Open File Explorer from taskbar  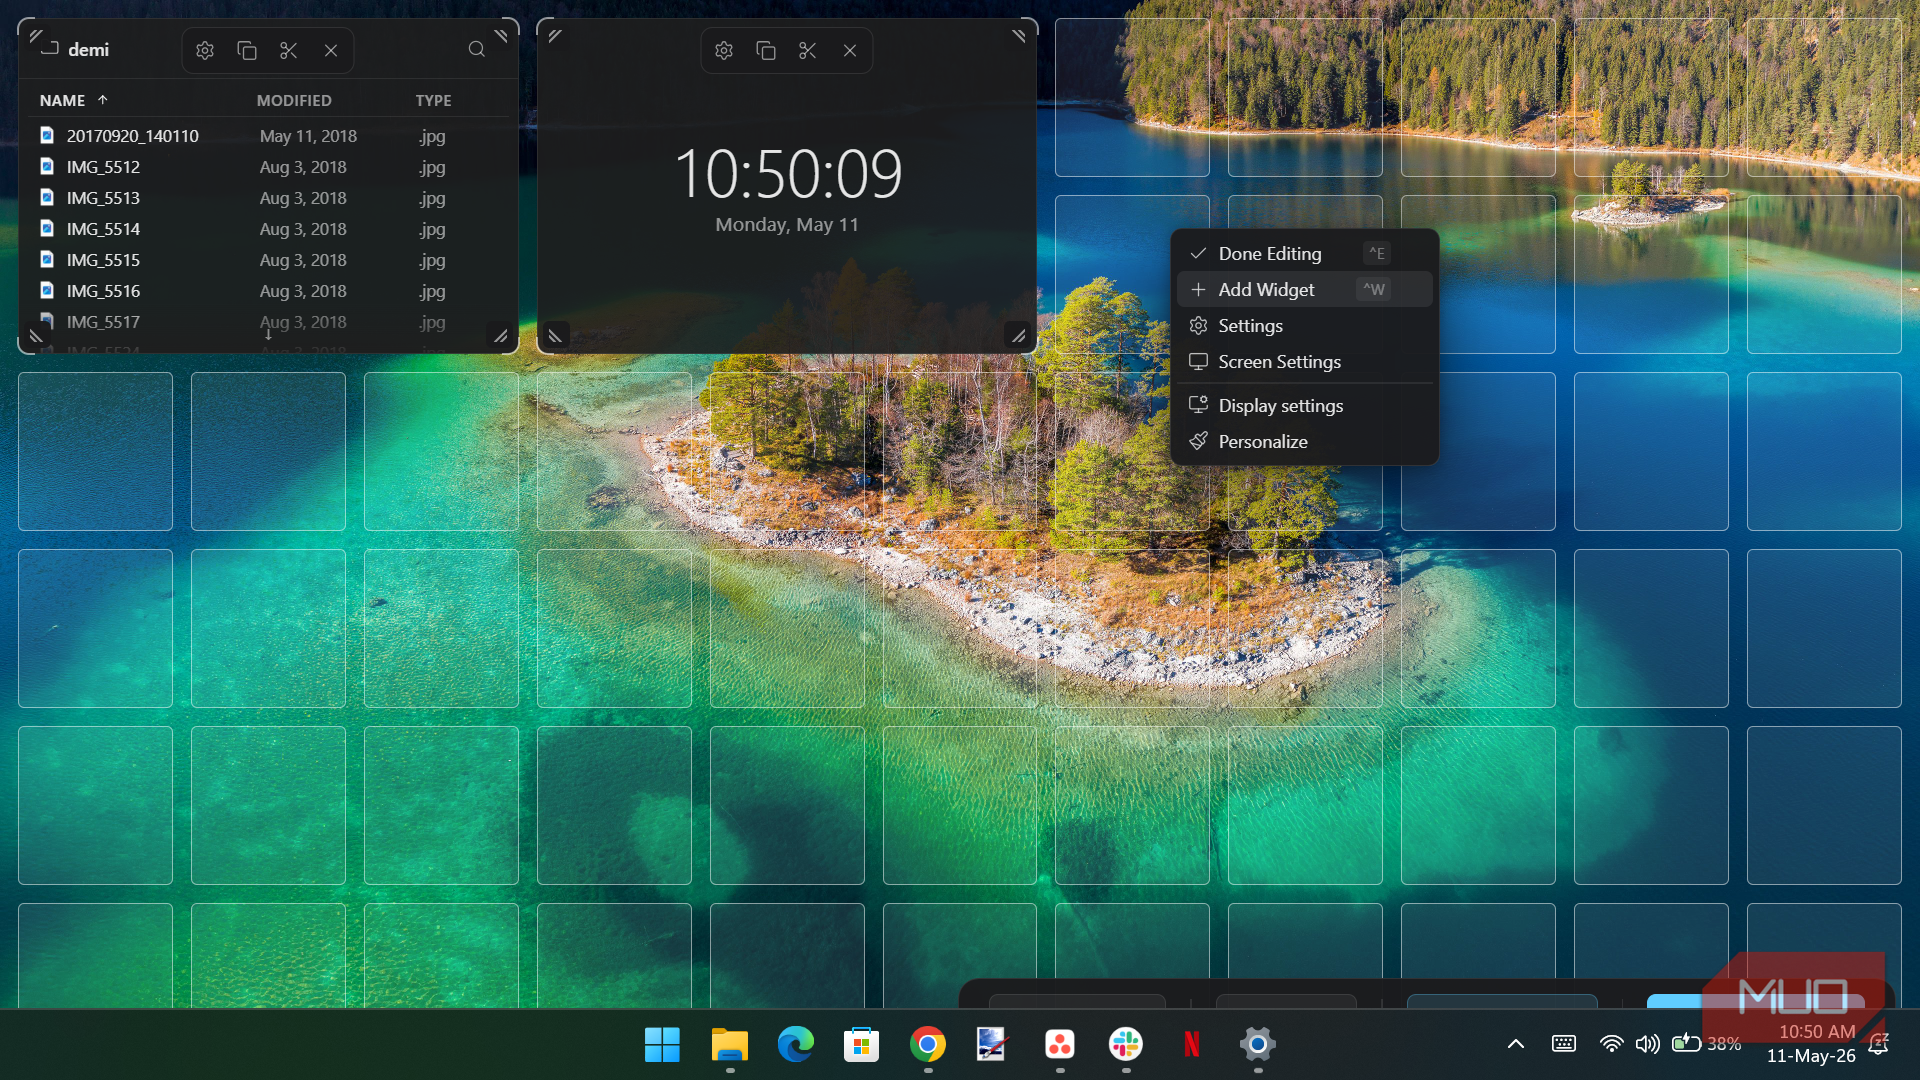click(730, 1045)
